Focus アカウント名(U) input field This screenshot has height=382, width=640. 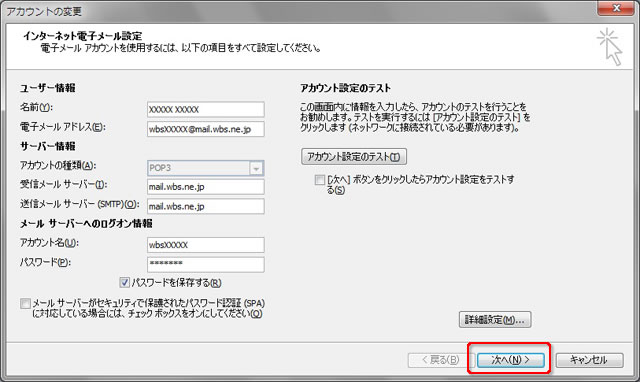(x=206, y=245)
